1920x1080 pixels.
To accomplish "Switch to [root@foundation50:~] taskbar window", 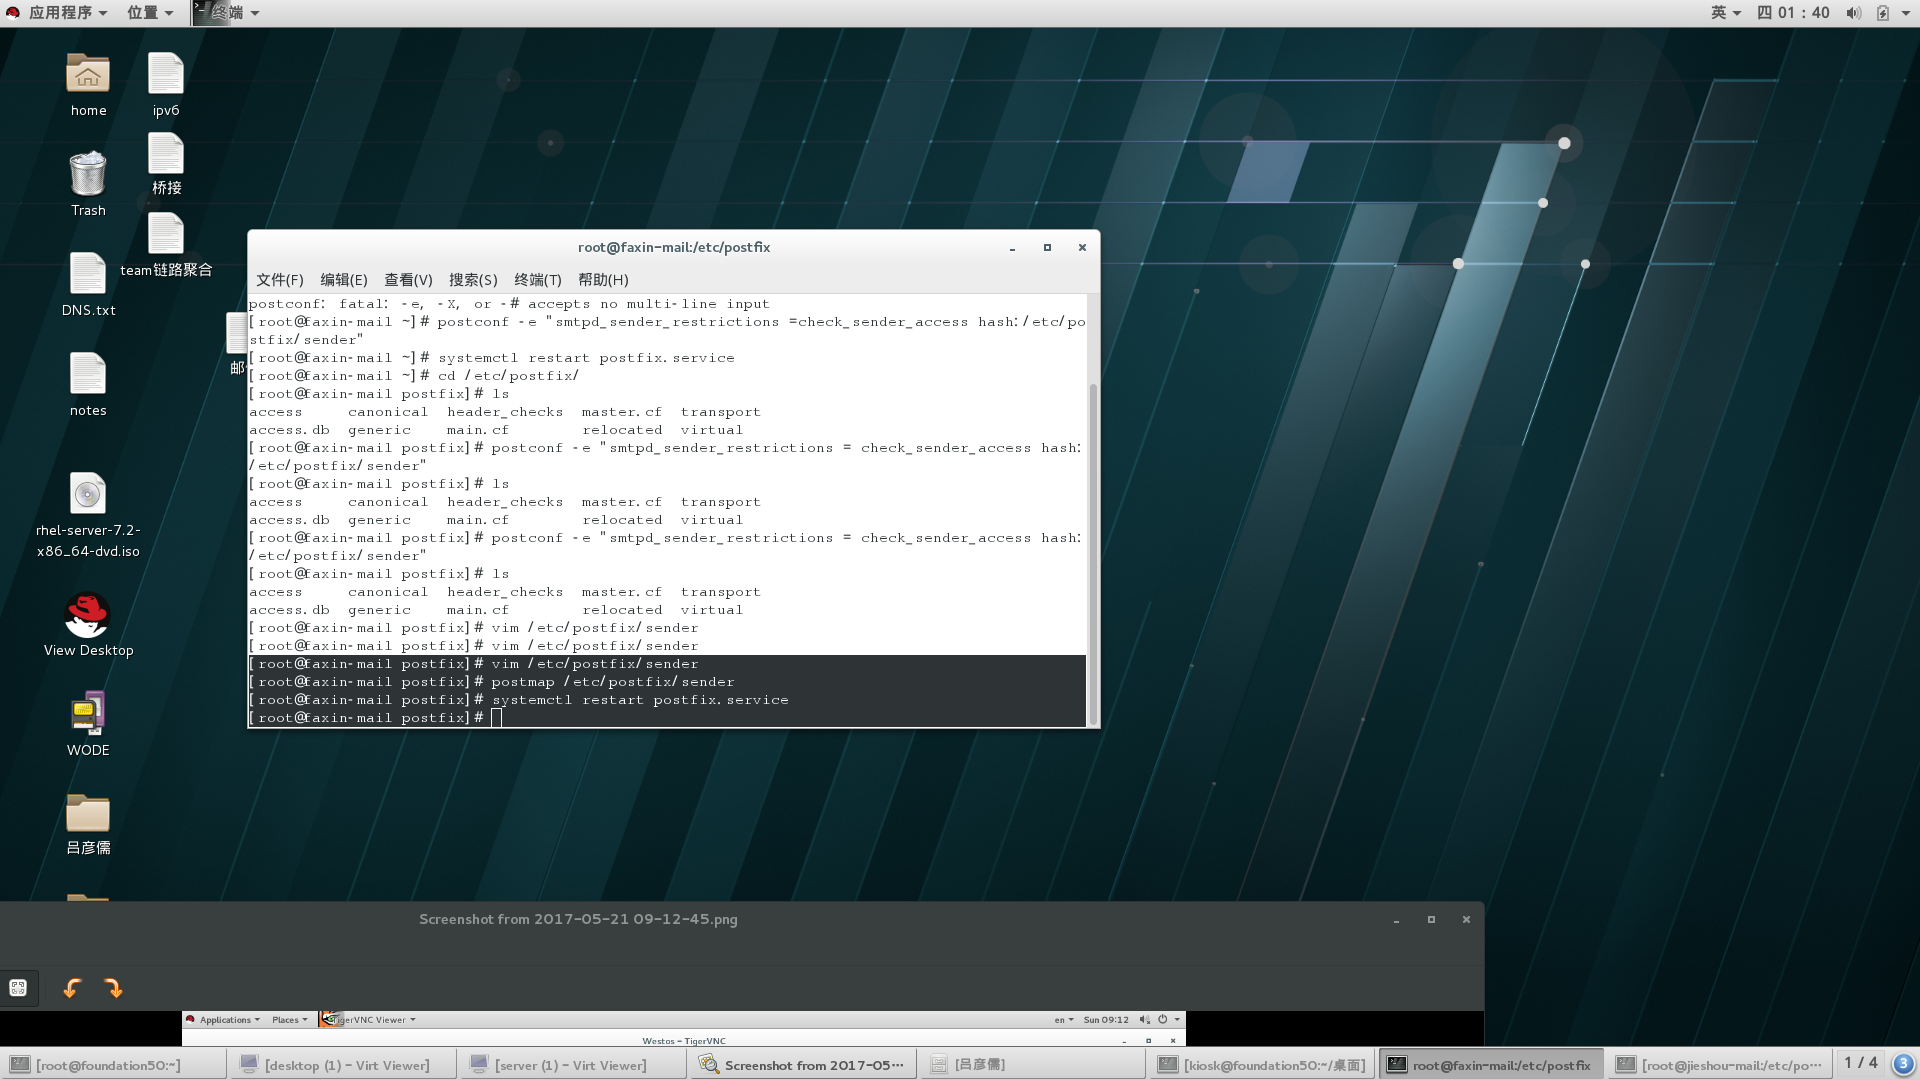I will (x=113, y=1065).
